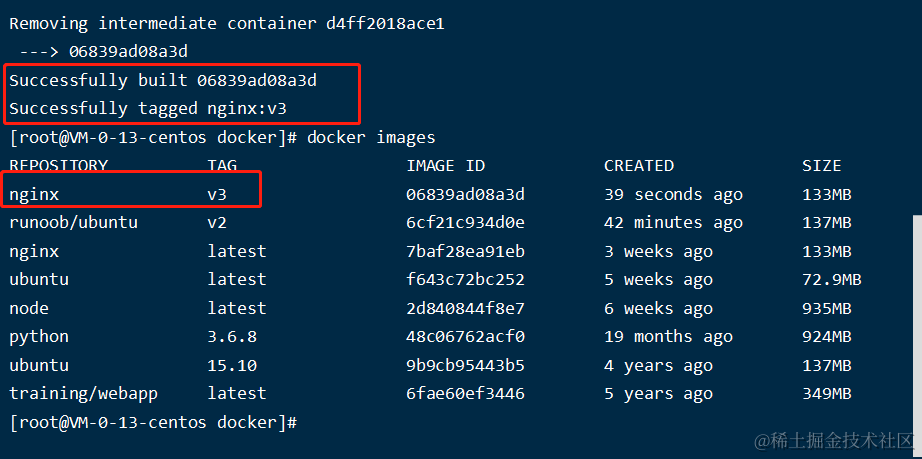The width and height of the screenshot is (922, 459).
Task: Click the last empty shell prompt line
Action: tap(153, 422)
